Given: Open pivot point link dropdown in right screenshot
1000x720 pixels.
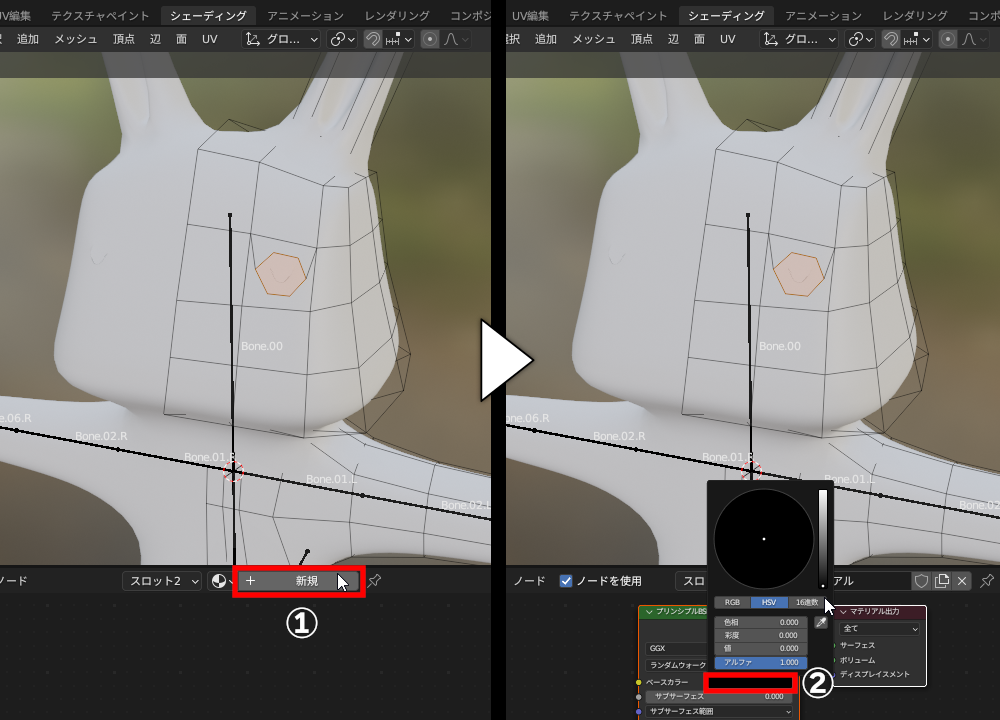Looking at the screenshot, I should click(860, 40).
